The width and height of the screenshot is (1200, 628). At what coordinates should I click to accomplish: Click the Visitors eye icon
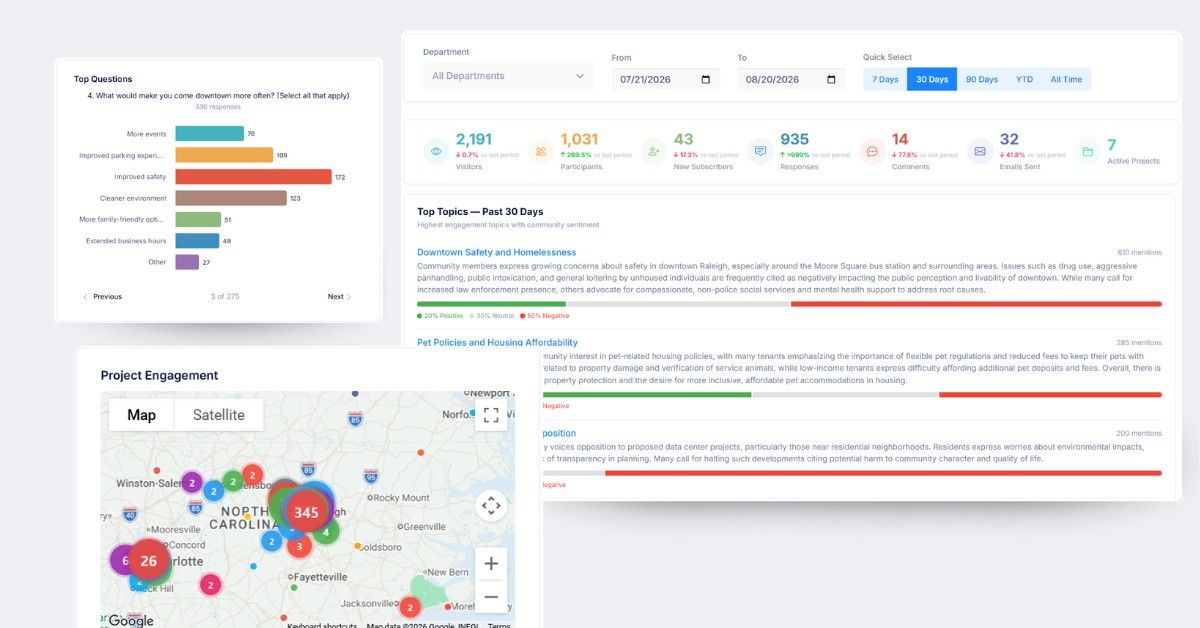click(436, 152)
